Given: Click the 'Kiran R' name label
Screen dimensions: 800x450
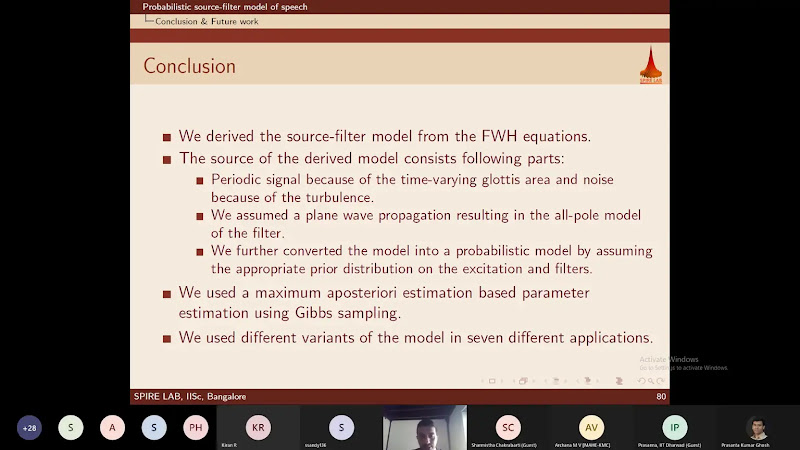Looking at the screenshot, I should coord(229,445).
